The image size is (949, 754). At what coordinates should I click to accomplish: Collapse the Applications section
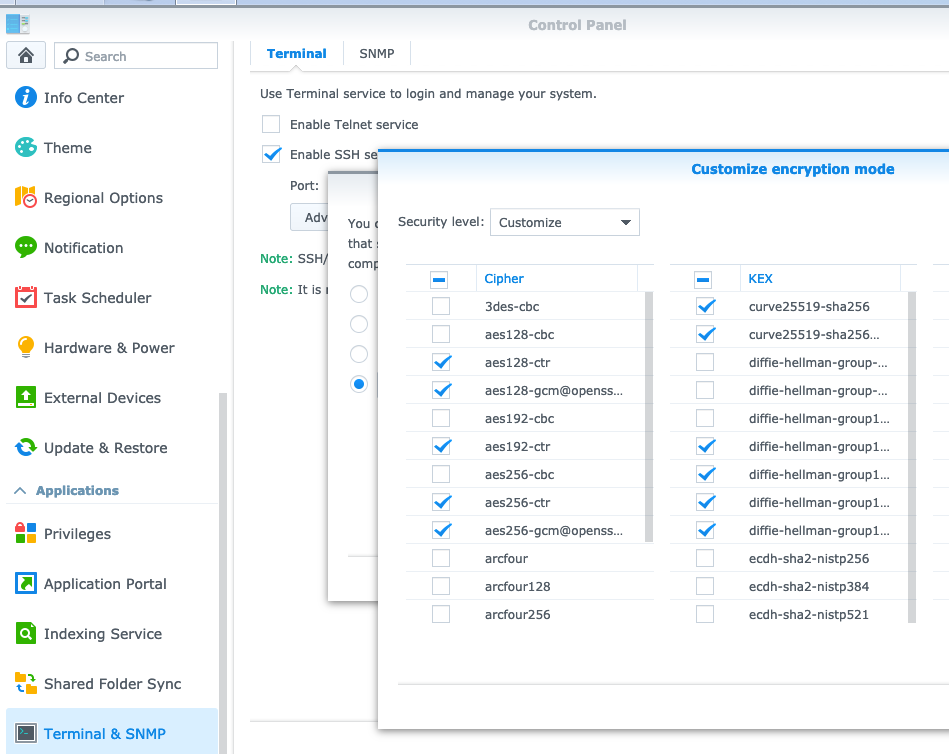[x=80, y=490]
